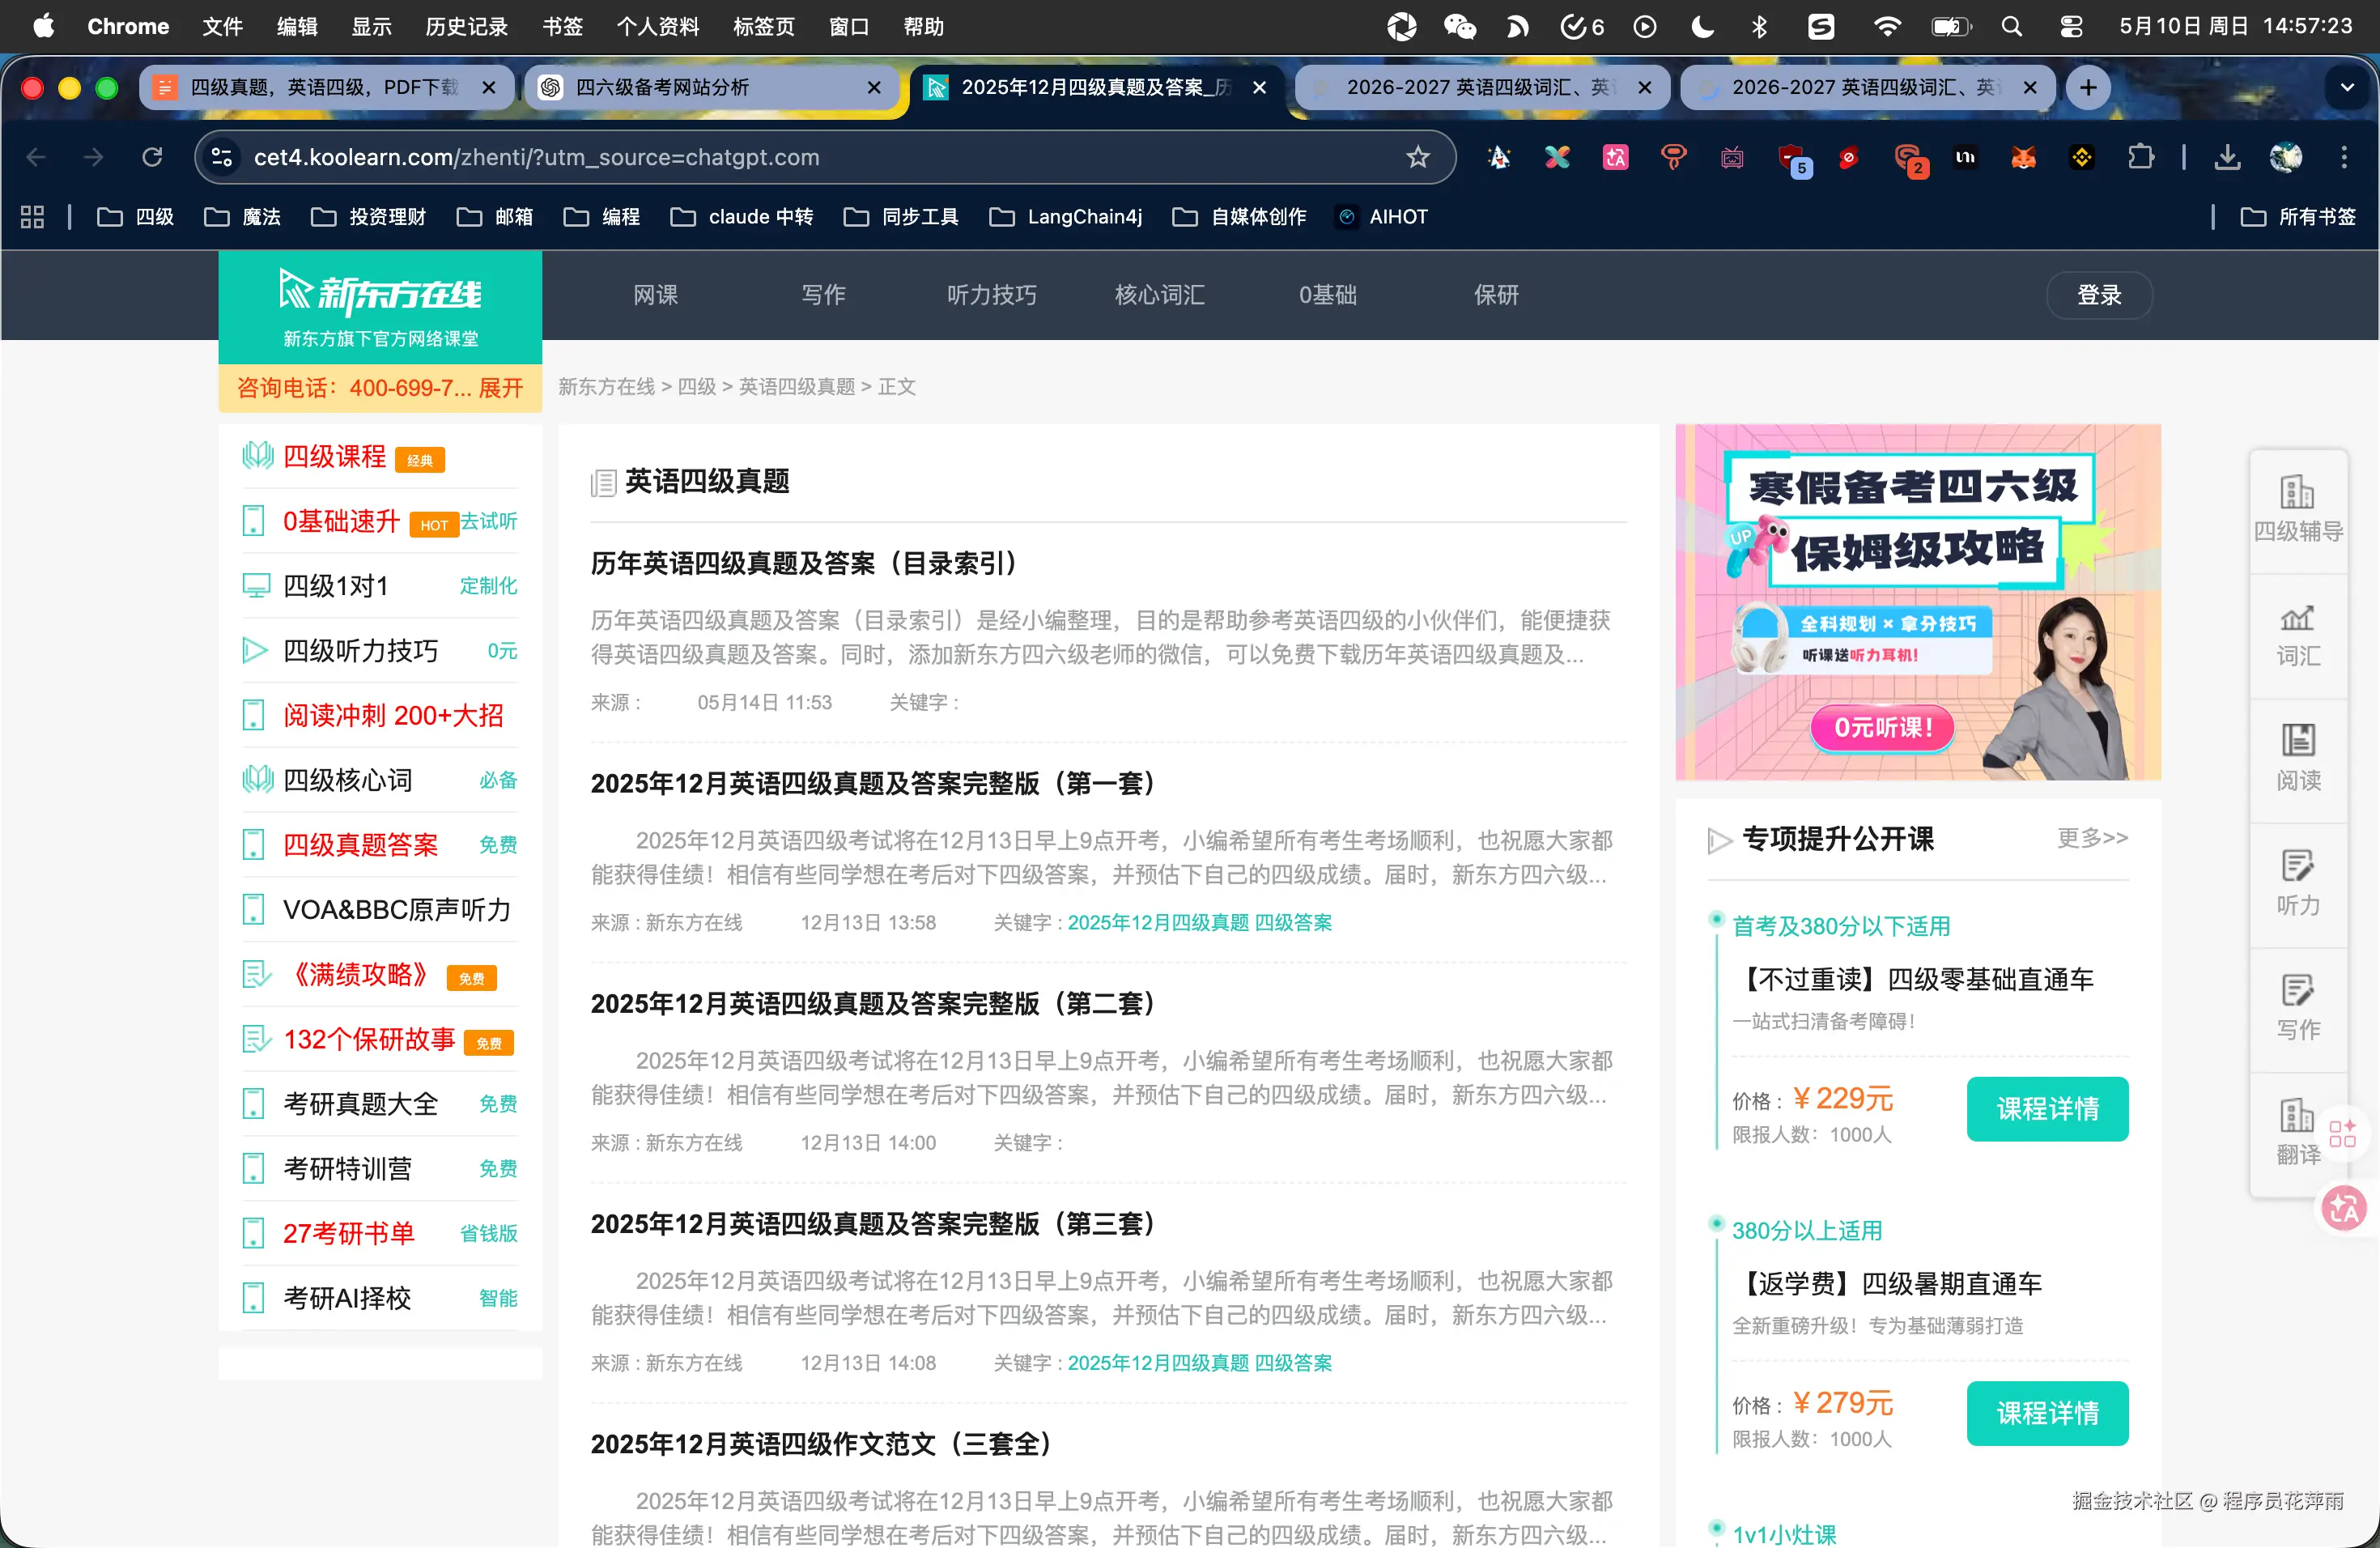Open the 四级真题答案 sidebar link

pyautogui.click(x=360, y=845)
